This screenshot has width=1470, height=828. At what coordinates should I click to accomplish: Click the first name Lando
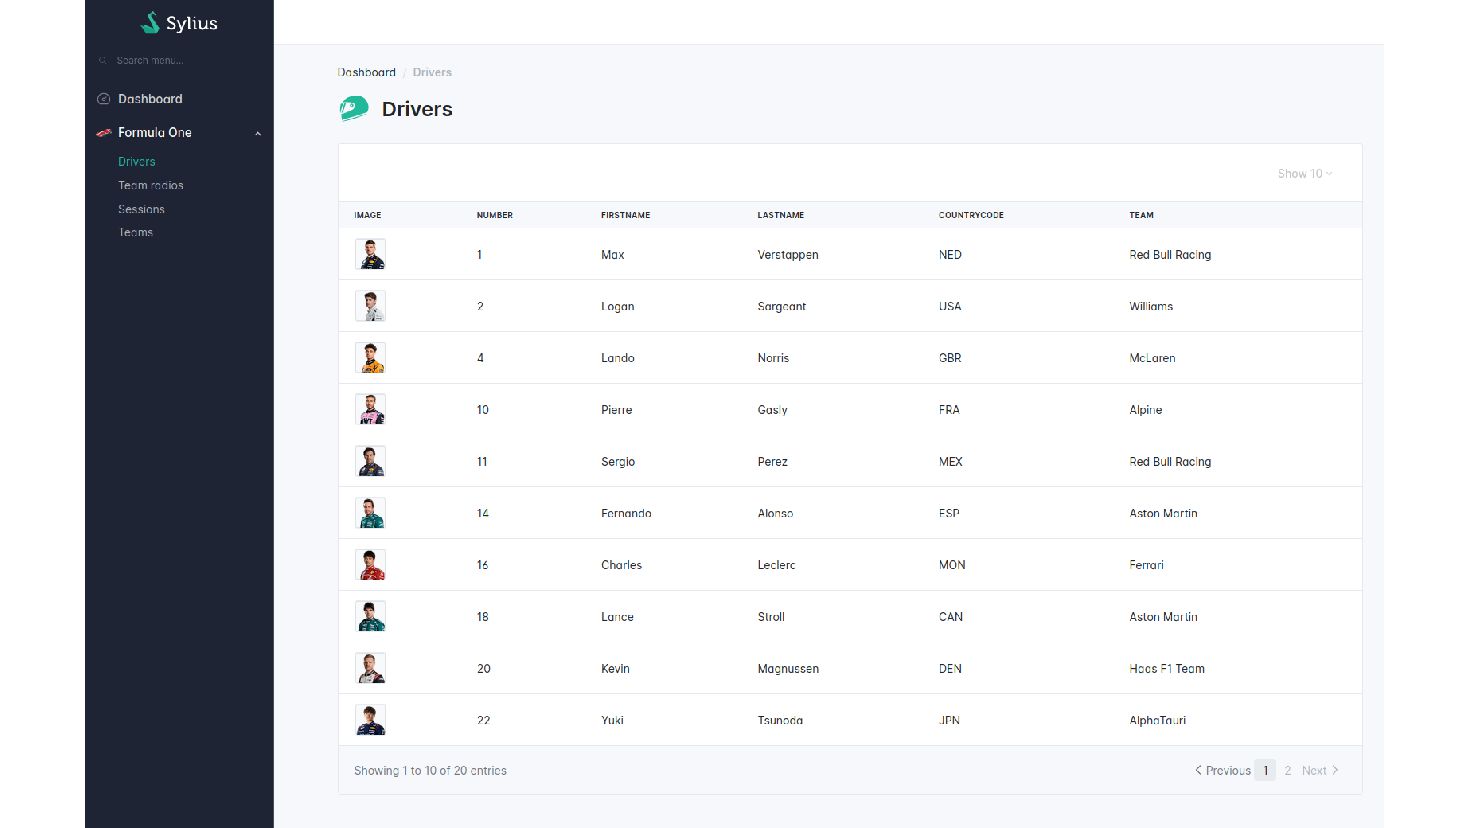[618, 358]
